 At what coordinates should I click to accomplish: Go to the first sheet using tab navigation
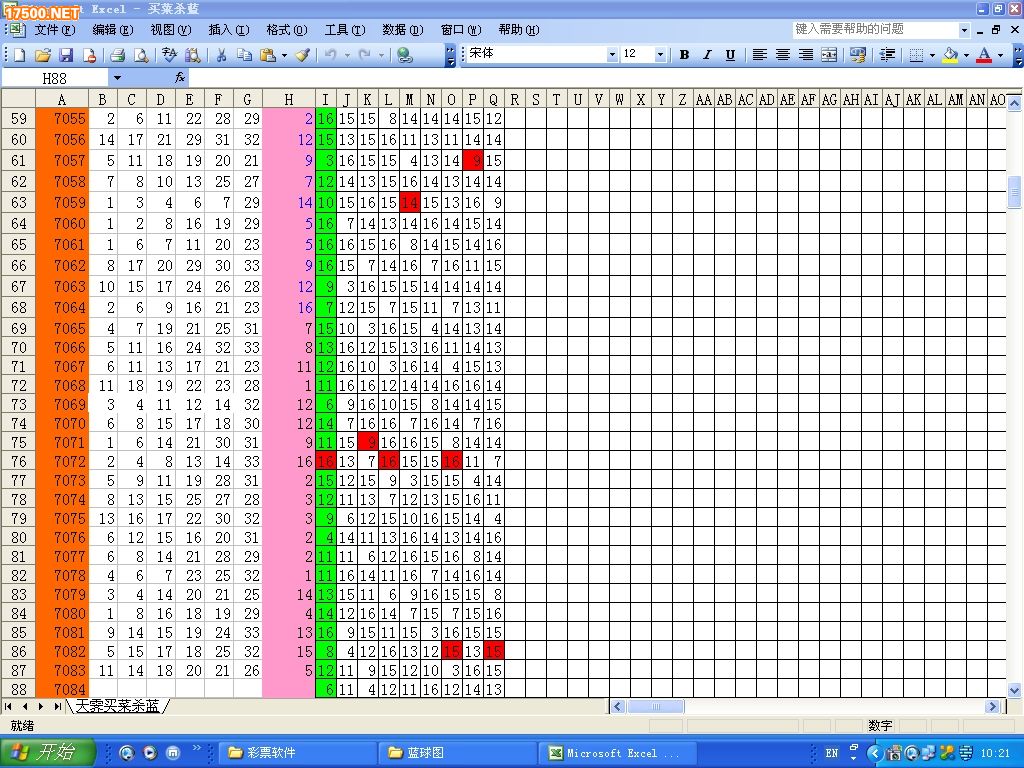tap(8, 706)
